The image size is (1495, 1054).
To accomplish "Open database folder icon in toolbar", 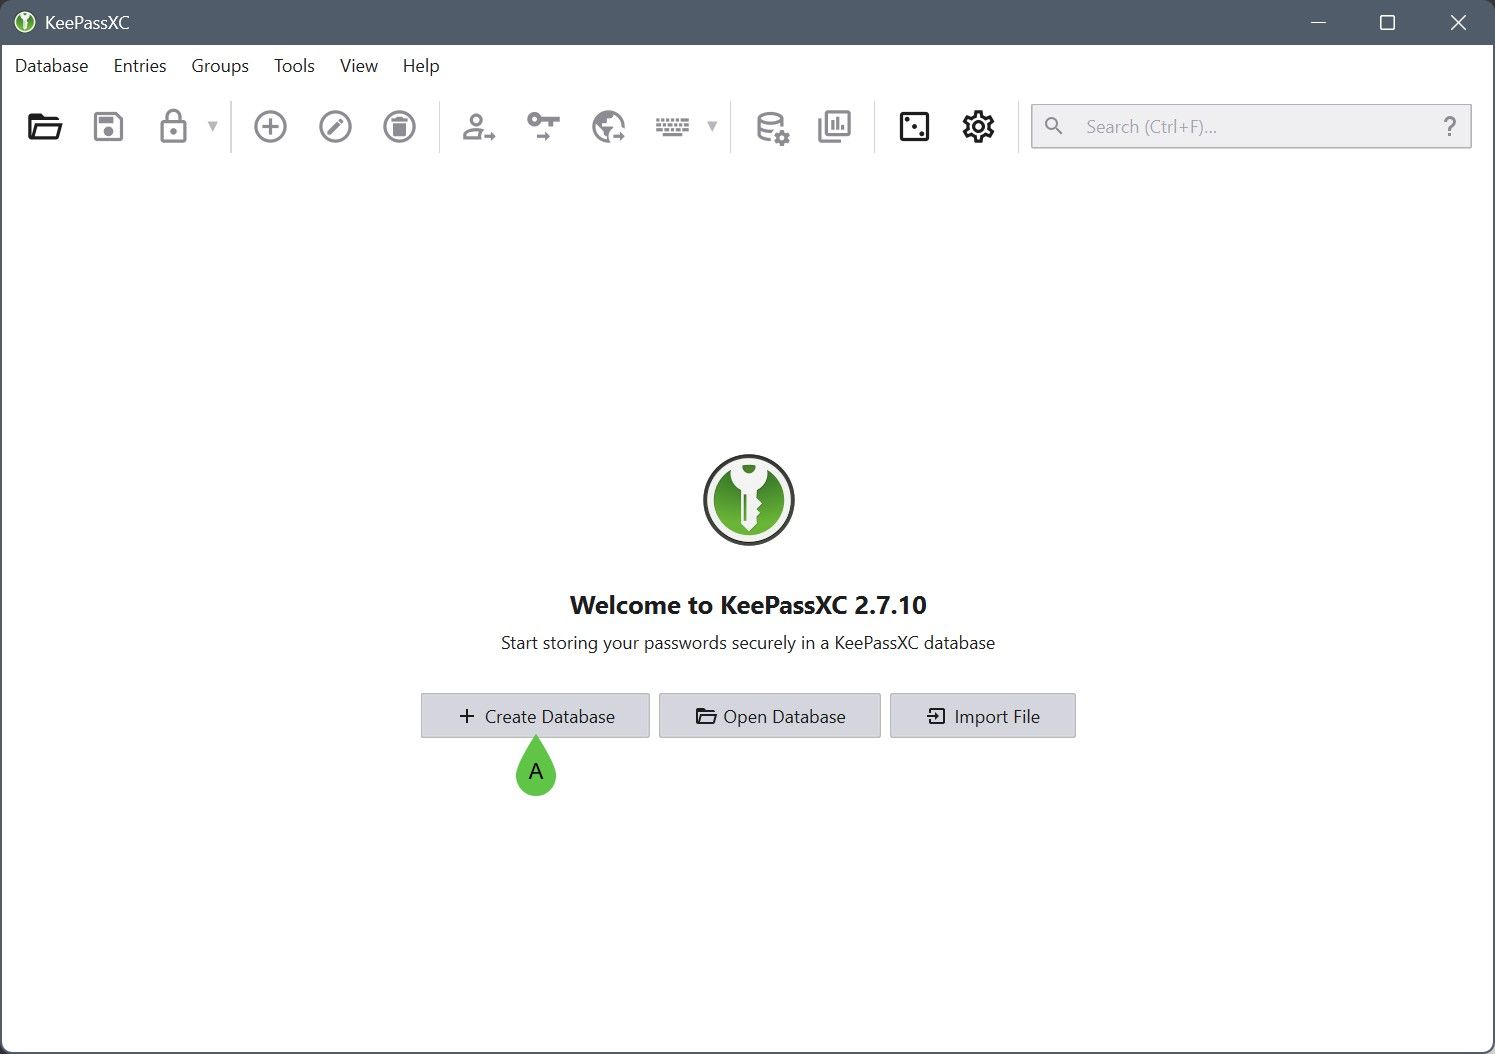I will (x=45, y=127).
